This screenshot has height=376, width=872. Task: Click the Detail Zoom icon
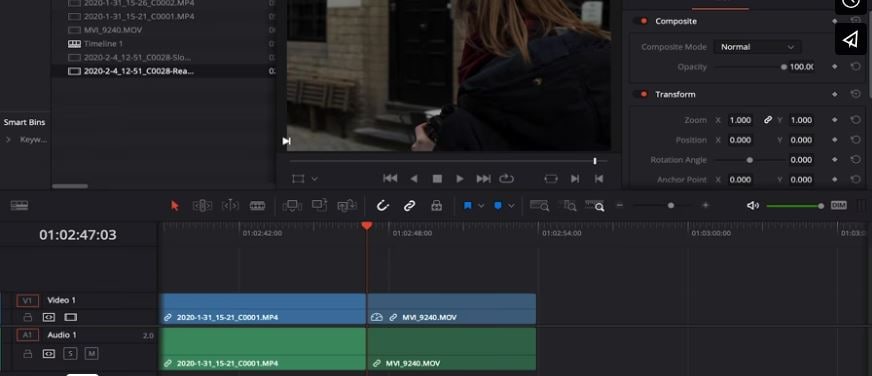click(567, 206)
